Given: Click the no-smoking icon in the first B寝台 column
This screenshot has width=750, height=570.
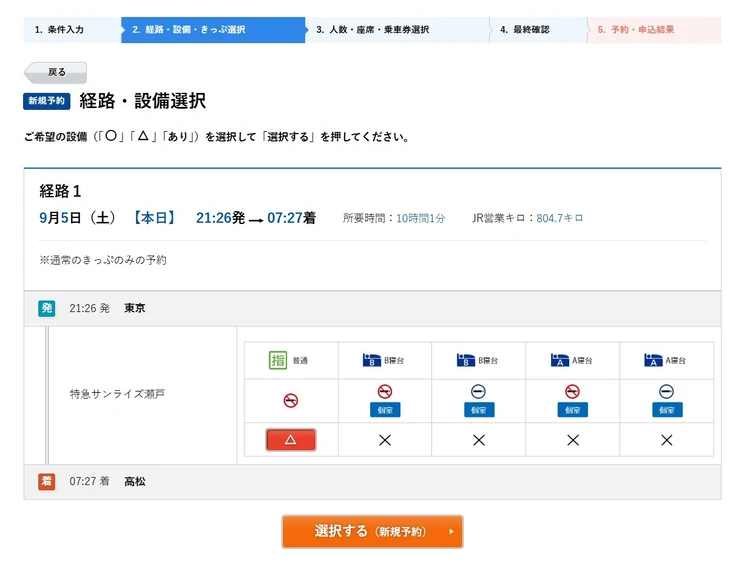Looking at the screenshot, I should pos(385,392).
